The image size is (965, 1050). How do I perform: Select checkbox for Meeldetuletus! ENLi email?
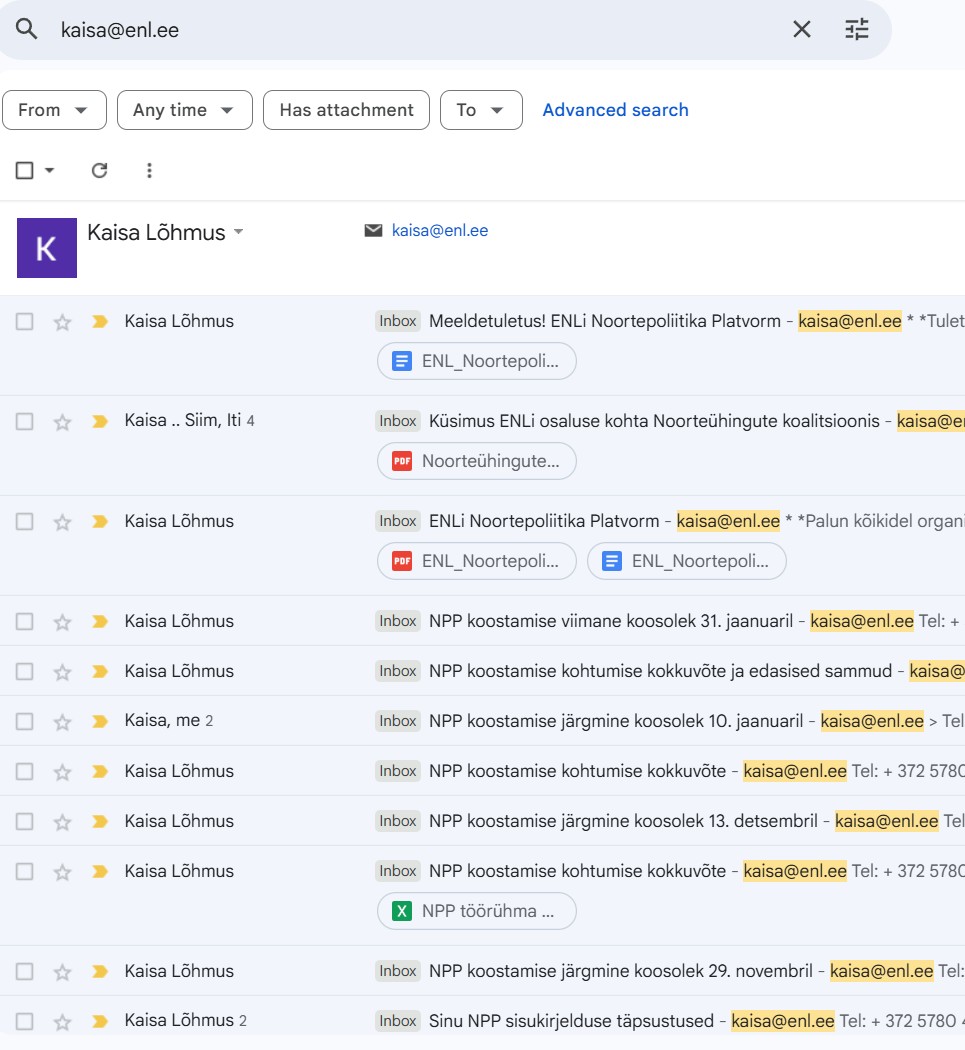pyautogui.click(x=25, y=322)
